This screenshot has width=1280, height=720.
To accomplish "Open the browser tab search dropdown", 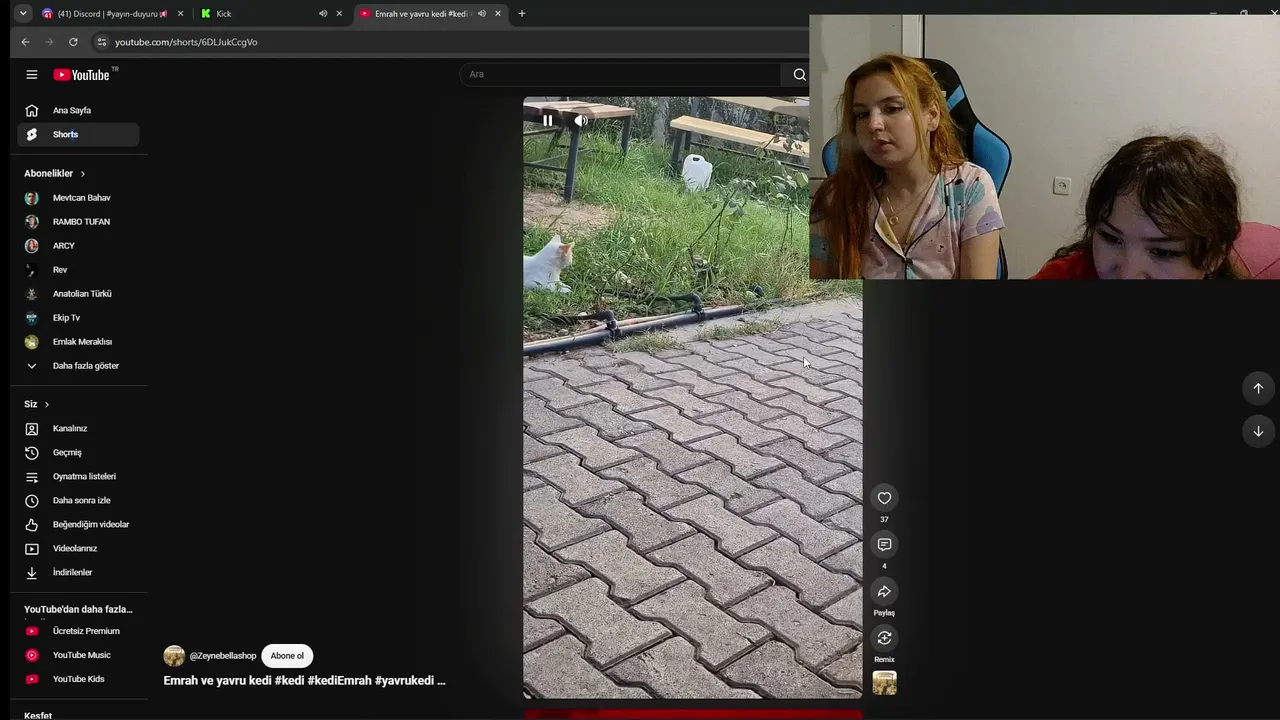I will click(x=23, y=14).
